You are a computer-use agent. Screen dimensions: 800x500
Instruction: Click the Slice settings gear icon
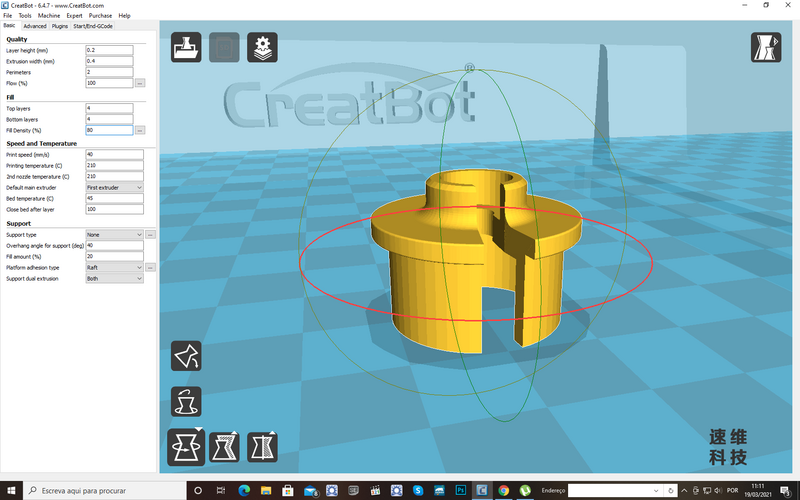262,47
